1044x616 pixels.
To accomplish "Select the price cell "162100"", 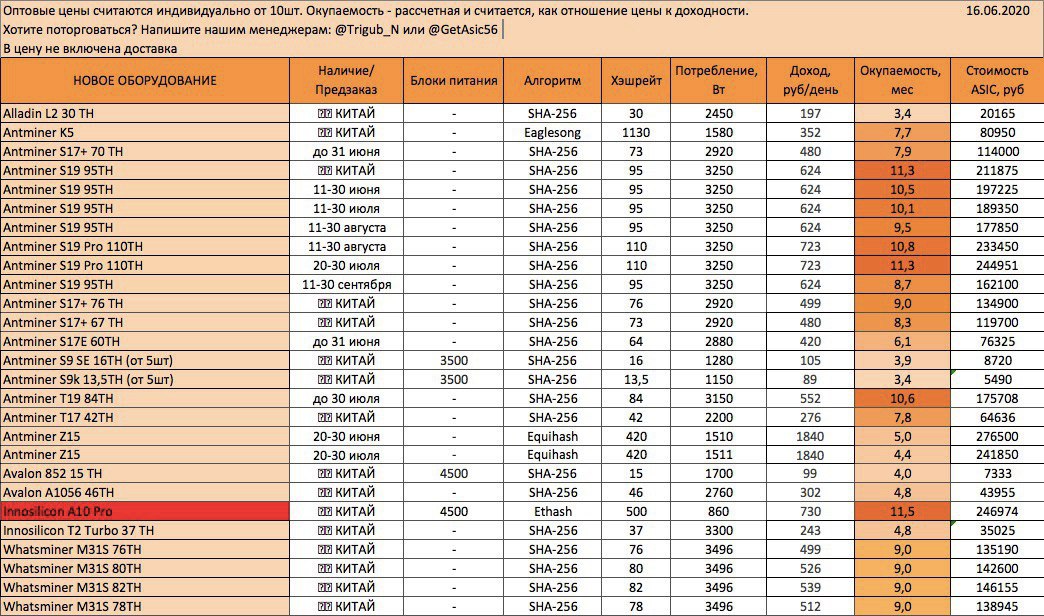I will pyautogui.click(x=997, y=284).
